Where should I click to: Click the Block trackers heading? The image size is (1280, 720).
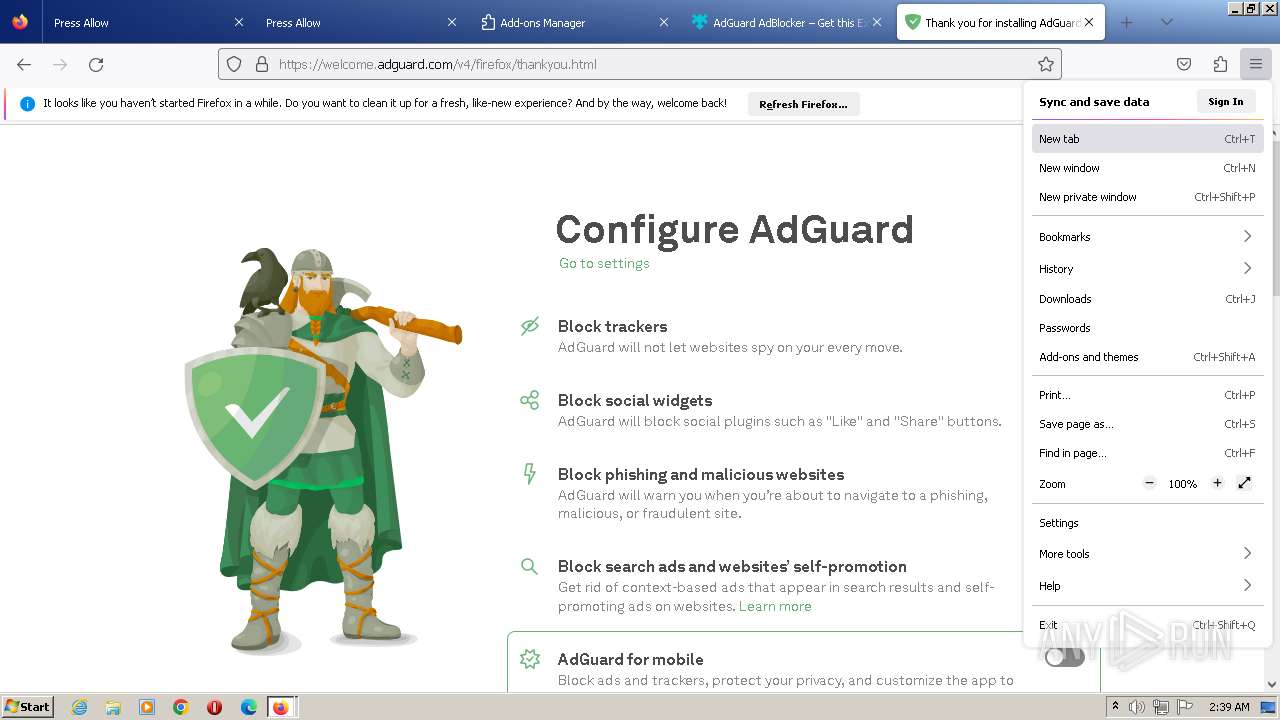pos(612,326)
